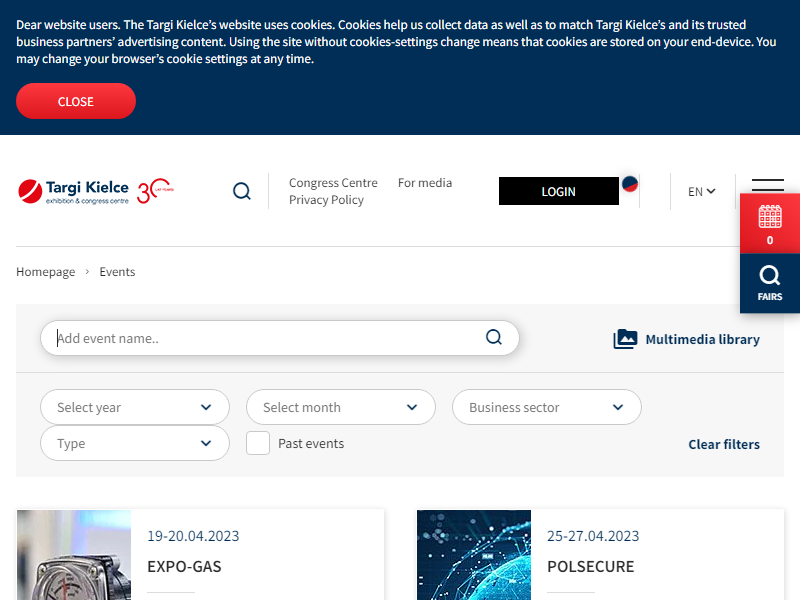Image resolution: width=800 pixels, height=600 pixels.
Task: Open site search magnifier in header
Action: (x=242, y=191)
